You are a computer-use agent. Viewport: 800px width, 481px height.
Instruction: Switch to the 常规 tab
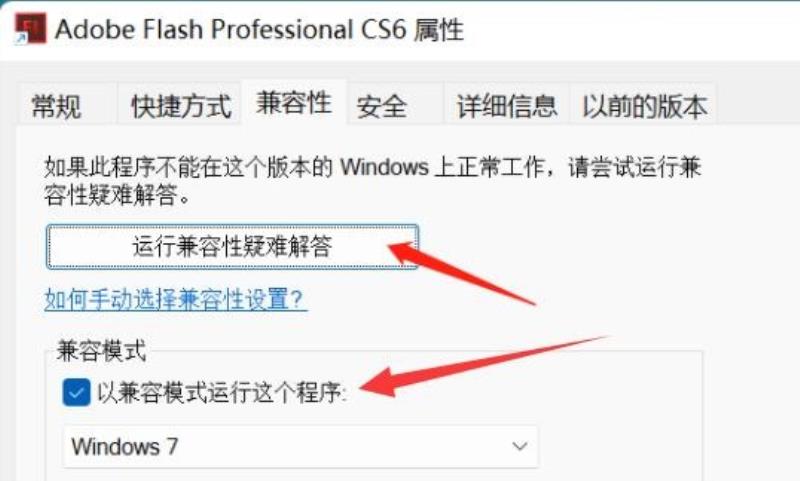[x=56, y=106]
